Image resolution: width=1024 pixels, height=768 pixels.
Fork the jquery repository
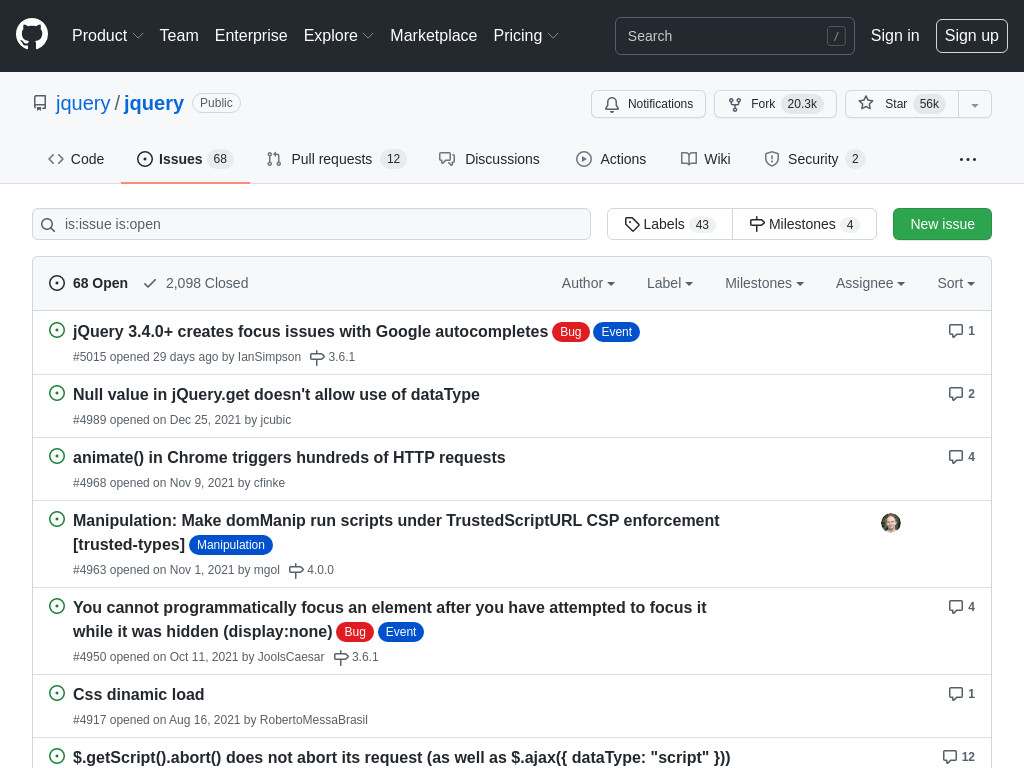click(x=775, y=104)
